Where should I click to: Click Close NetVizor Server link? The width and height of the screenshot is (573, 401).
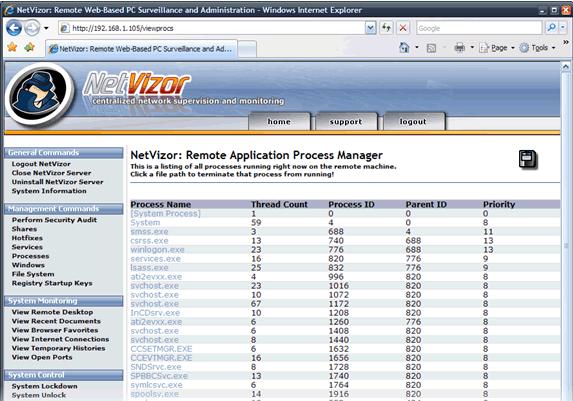51,173
